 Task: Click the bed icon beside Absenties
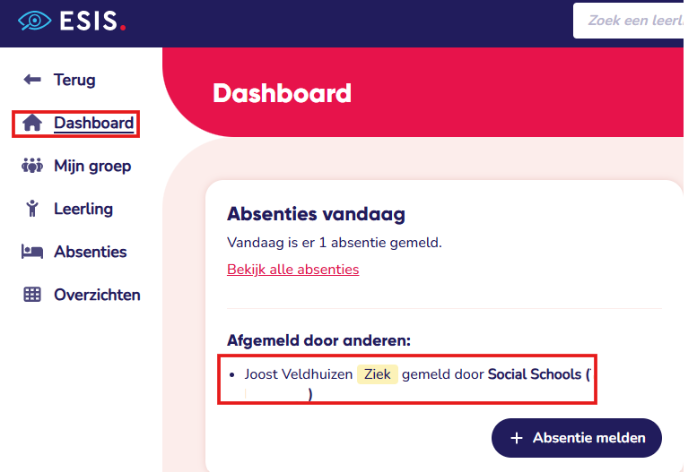tap(32, 252)
